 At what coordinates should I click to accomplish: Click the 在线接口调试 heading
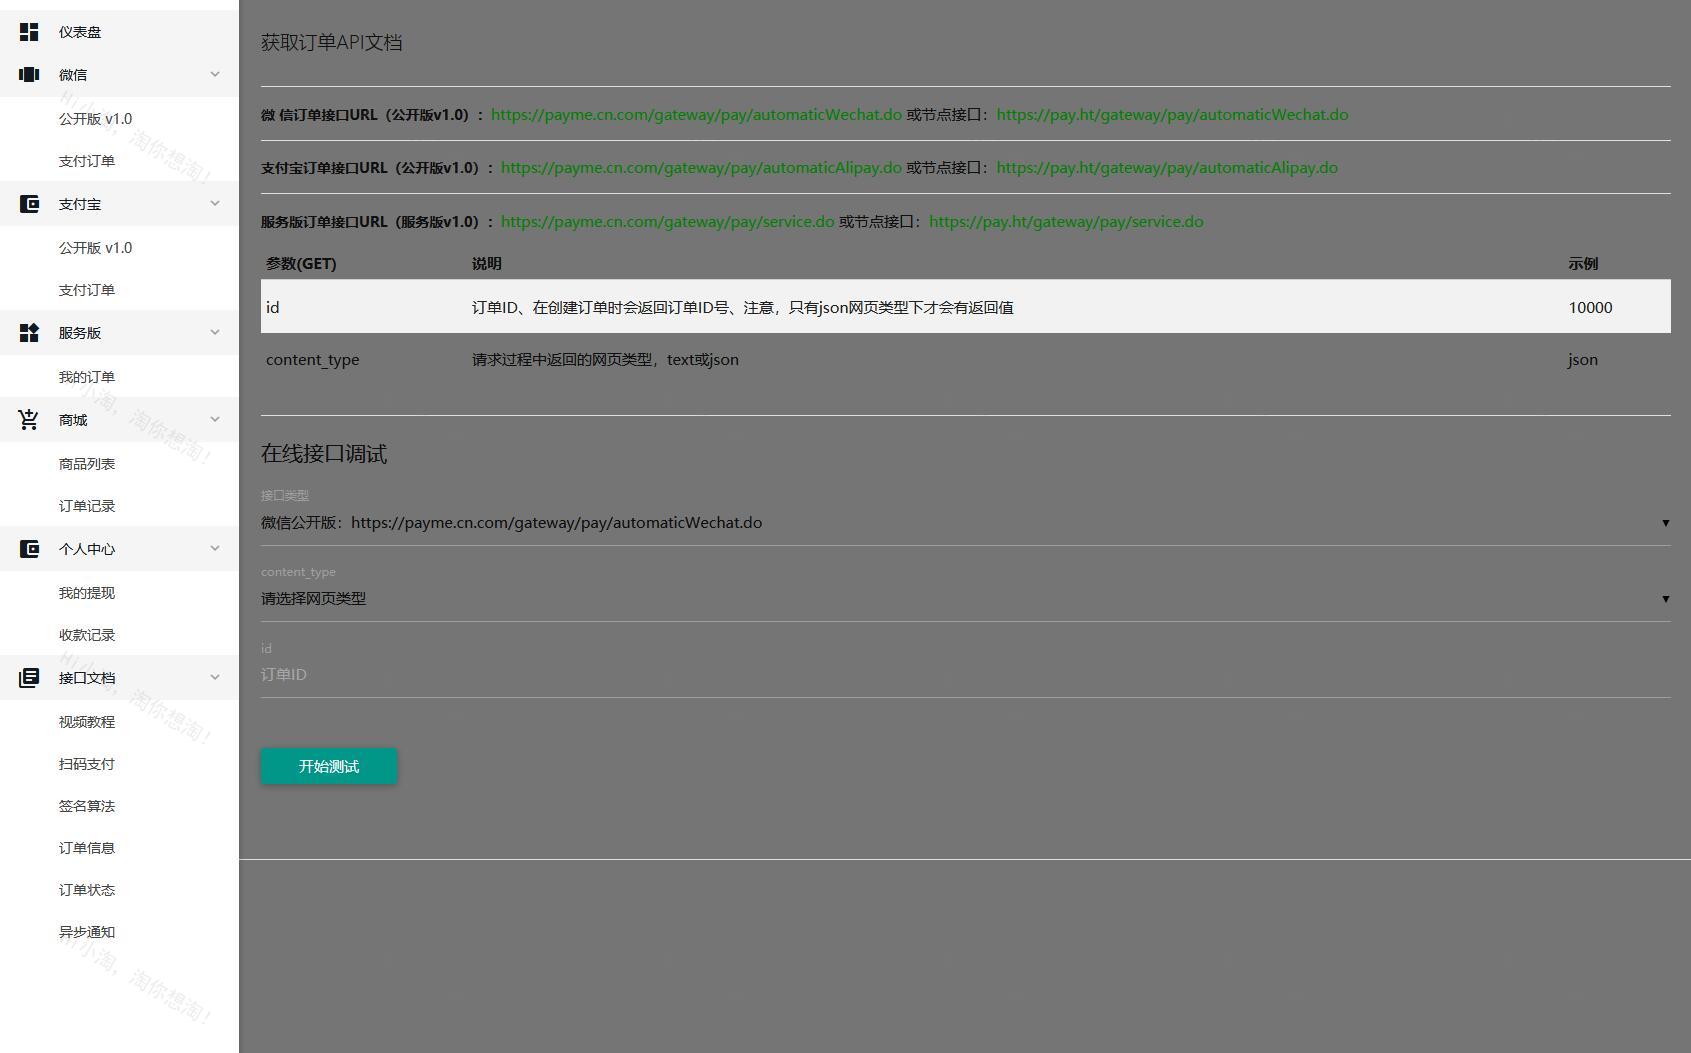324,454
